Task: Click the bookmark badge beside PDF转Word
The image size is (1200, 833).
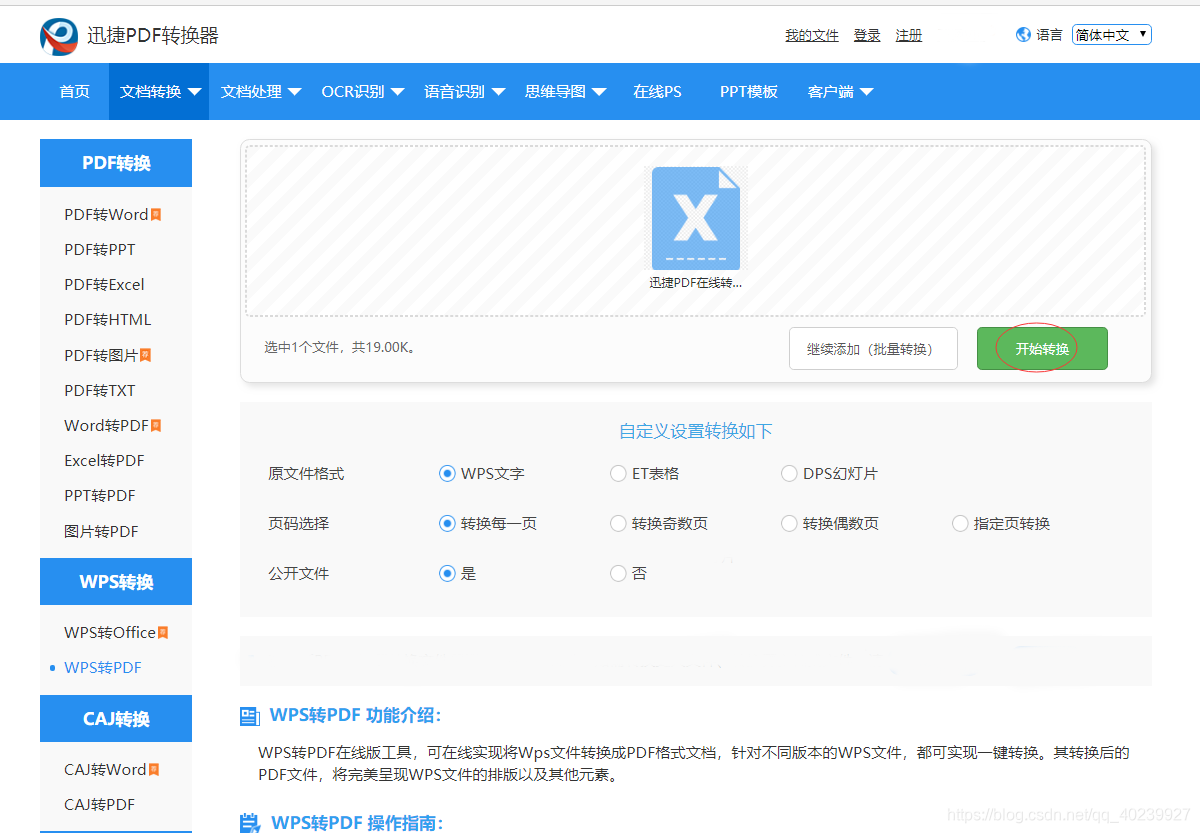Action: click(x=156, y=215)
